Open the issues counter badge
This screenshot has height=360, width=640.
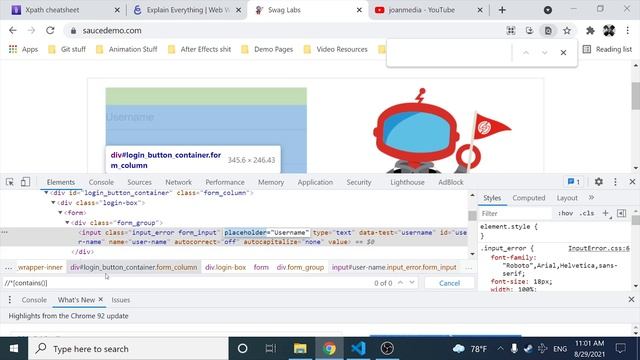(x=573, y=182)
